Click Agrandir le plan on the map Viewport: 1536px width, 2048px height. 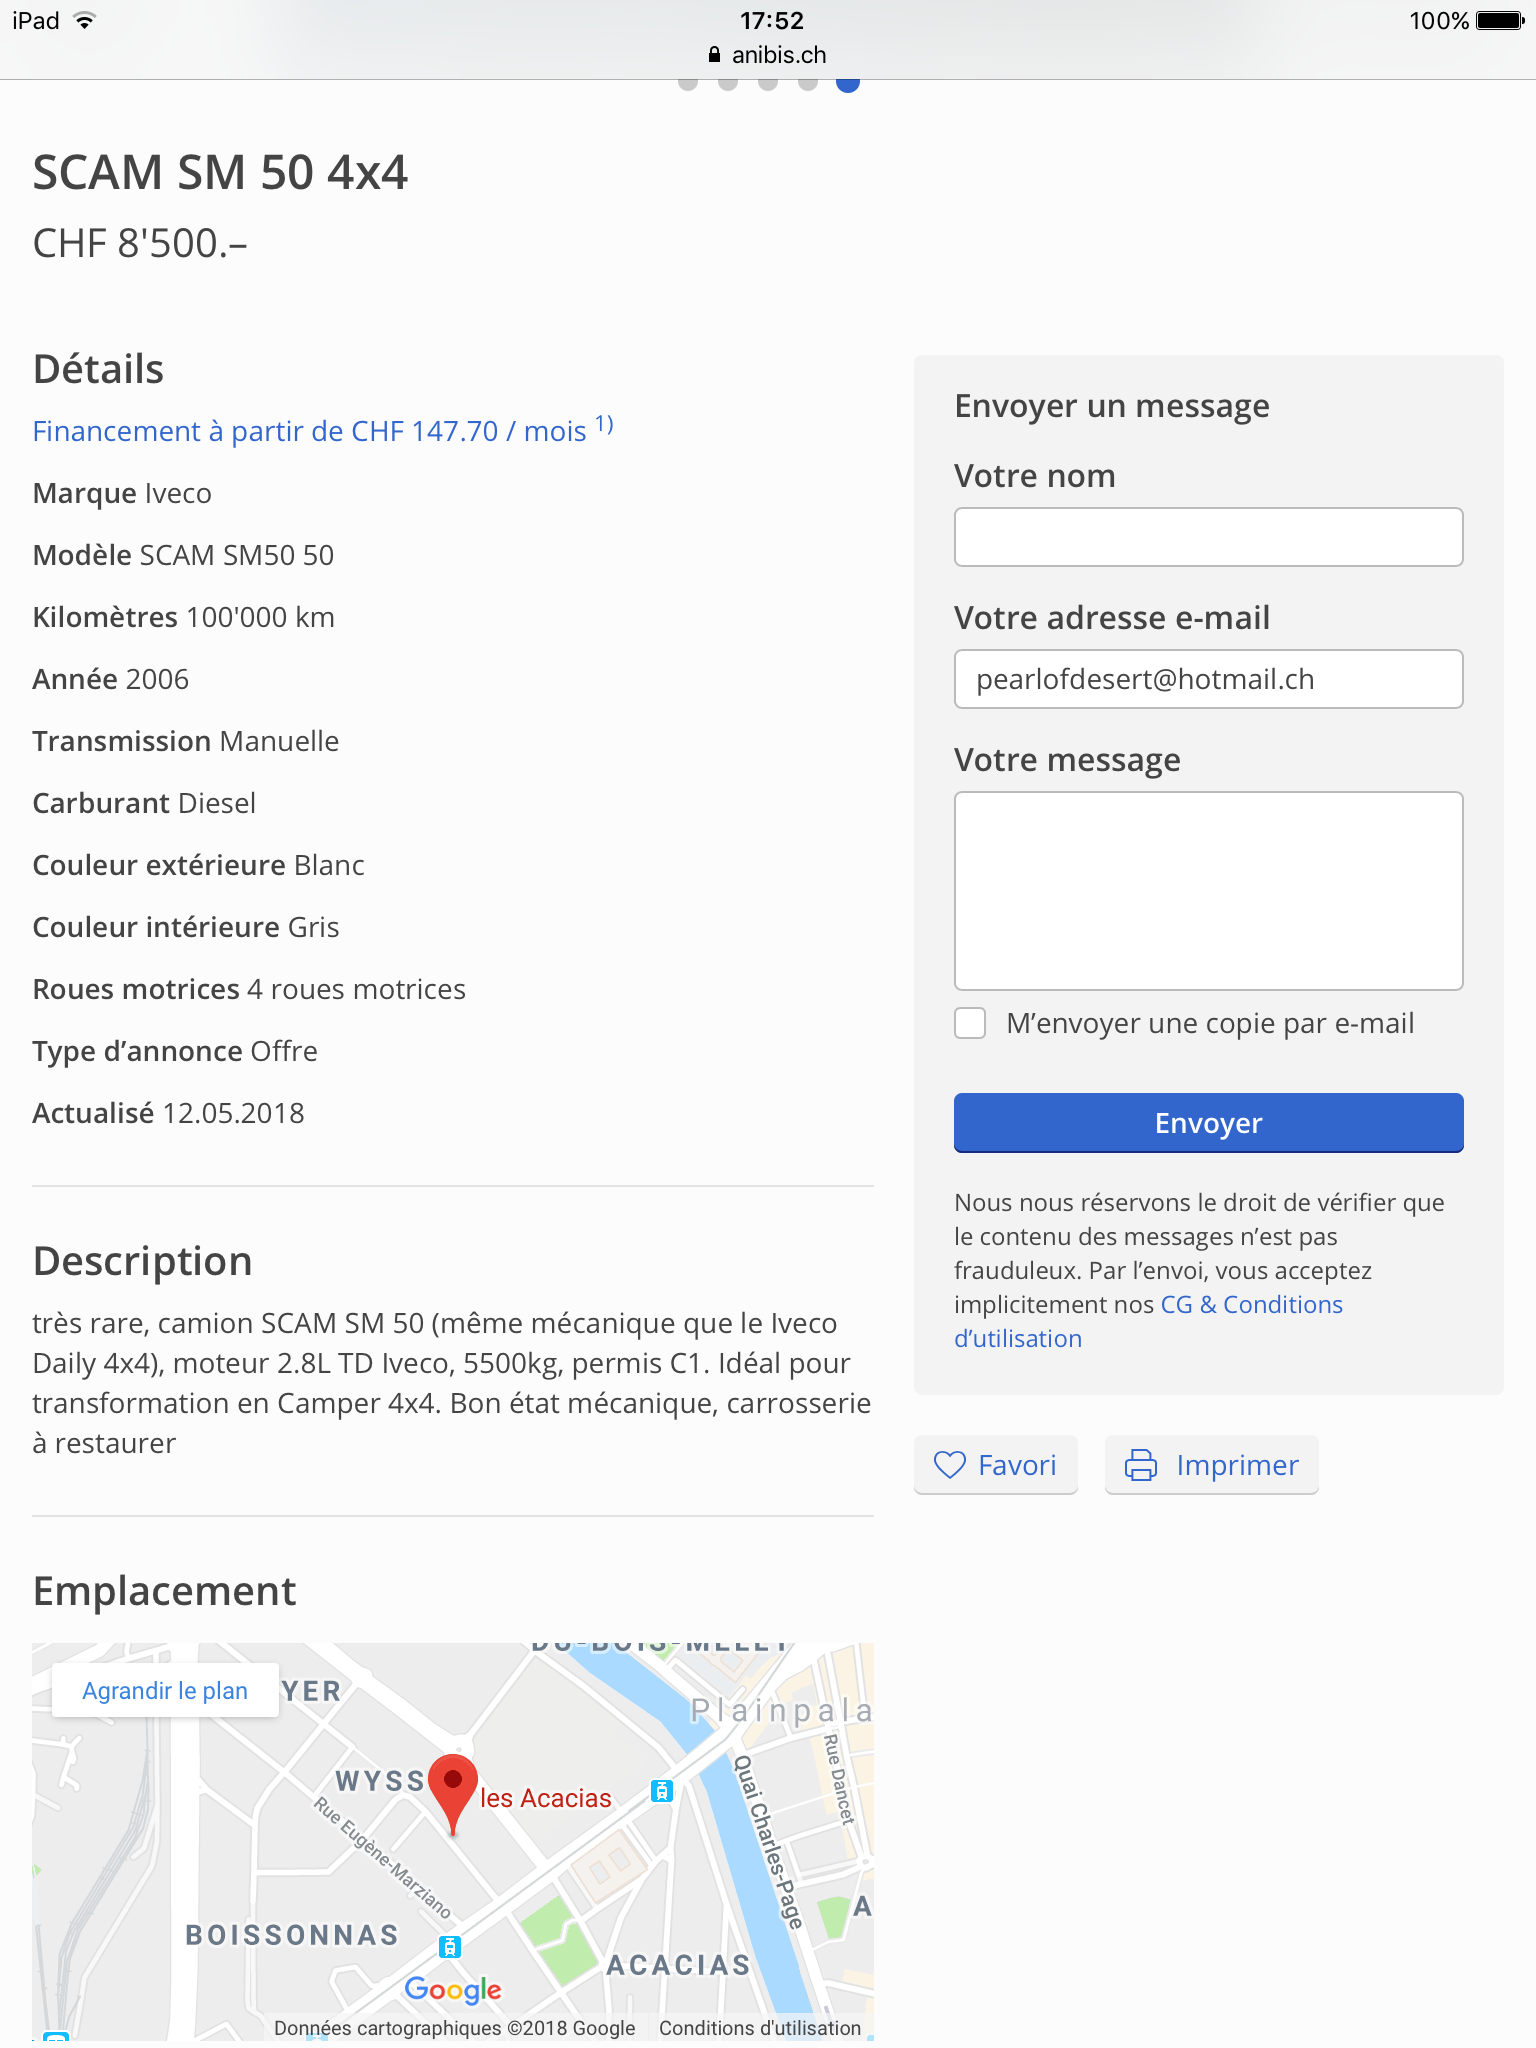(x=165, y=1690)
